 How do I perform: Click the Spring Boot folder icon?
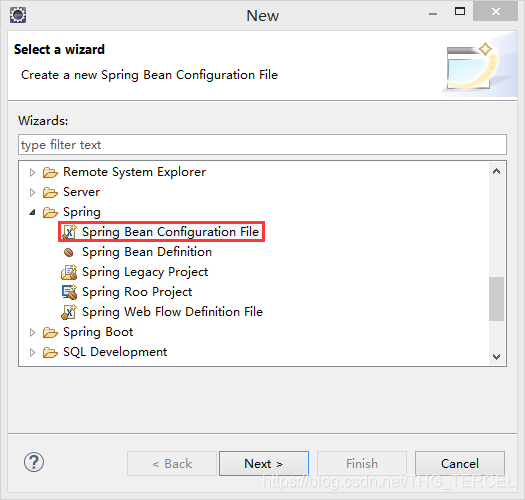(x=50, y=333)
